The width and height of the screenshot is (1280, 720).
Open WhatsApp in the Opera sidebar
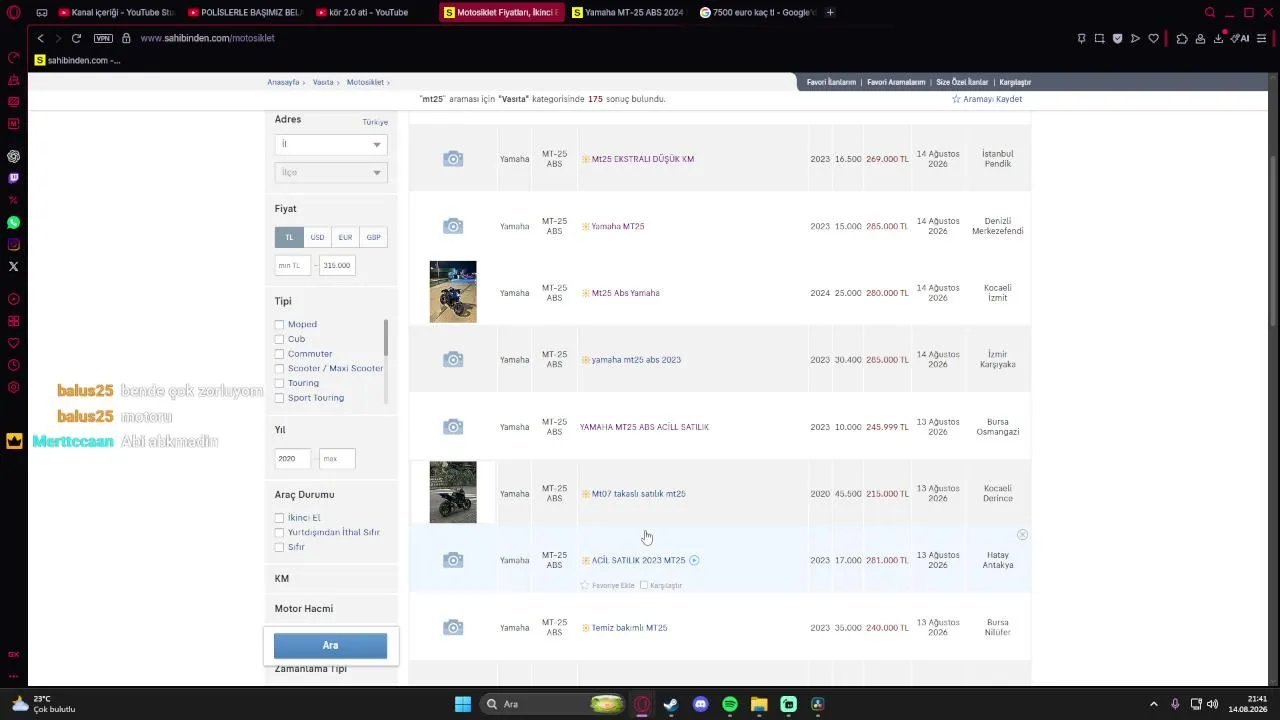(13, 222)
